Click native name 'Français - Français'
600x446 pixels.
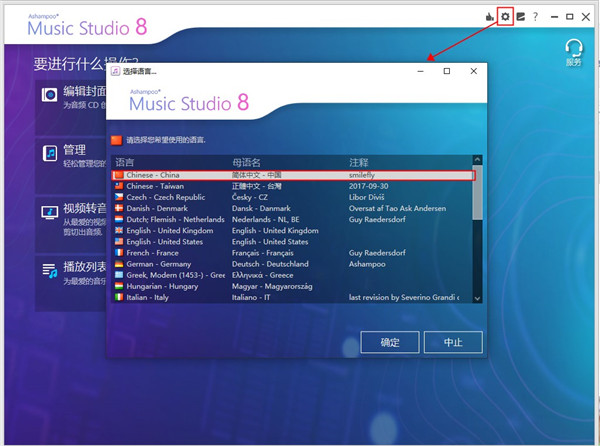pyautogui.click(x=262, y=253)
